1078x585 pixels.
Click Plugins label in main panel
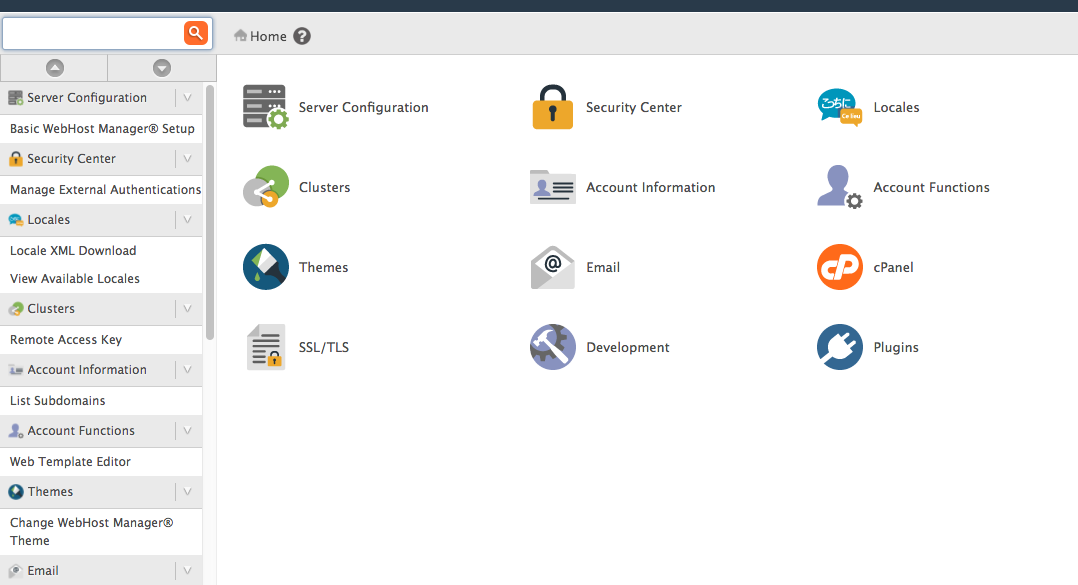coord(896,347)
